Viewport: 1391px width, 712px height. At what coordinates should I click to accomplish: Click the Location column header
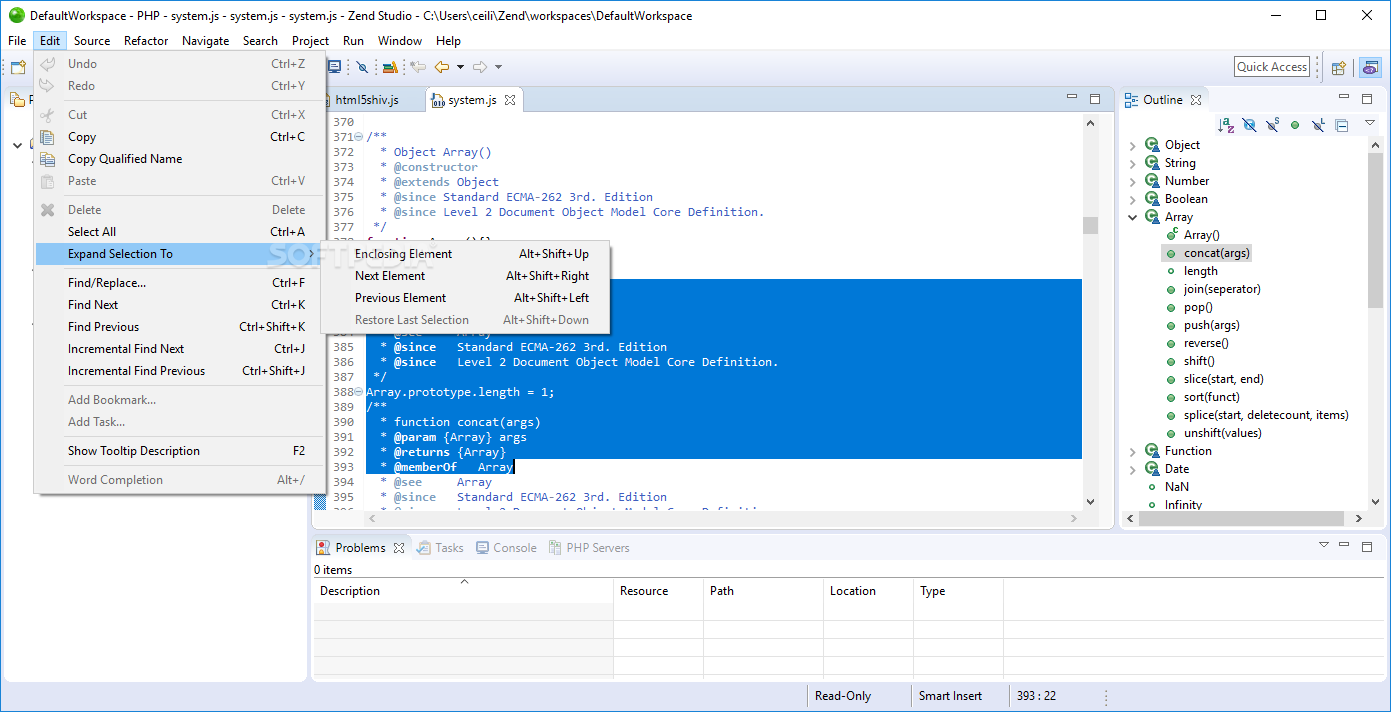[868, 591]
